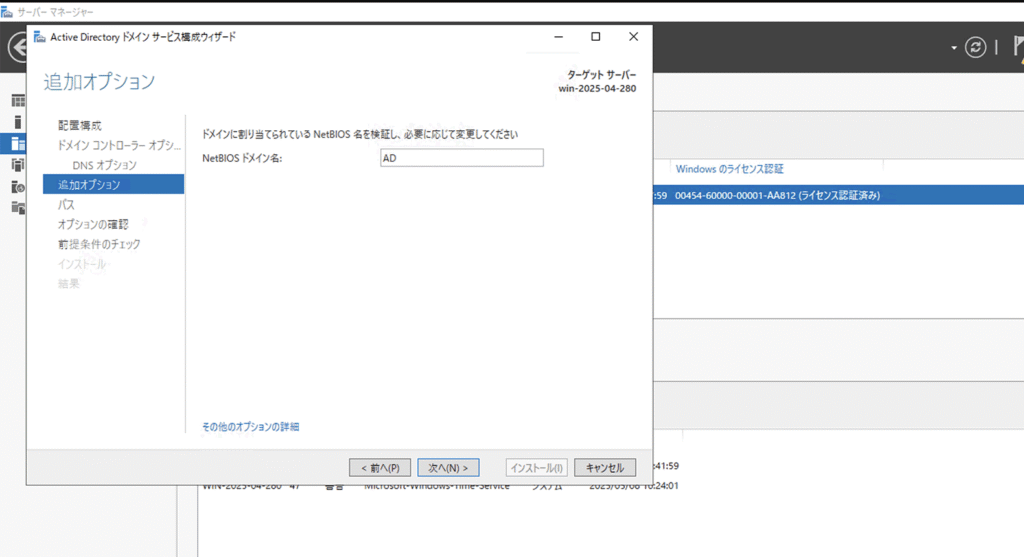Click the 追加オプション page heading
This screenshot has width=1024, height=557.
[99, 82]
